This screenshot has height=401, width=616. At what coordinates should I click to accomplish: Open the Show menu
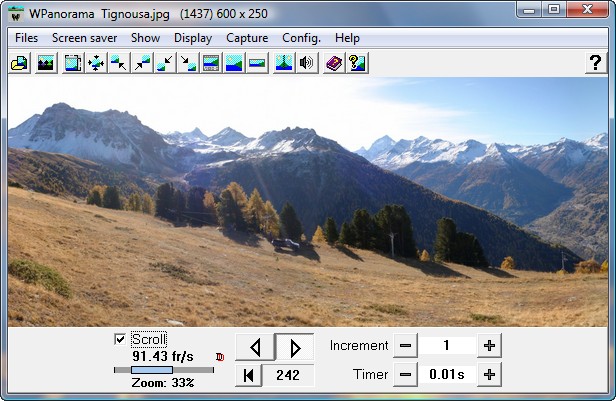coord(145,38)
